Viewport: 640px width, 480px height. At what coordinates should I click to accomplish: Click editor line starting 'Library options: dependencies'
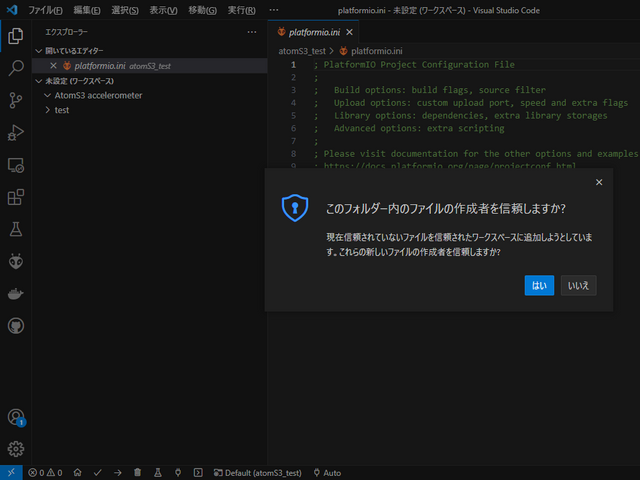(460, 116)
